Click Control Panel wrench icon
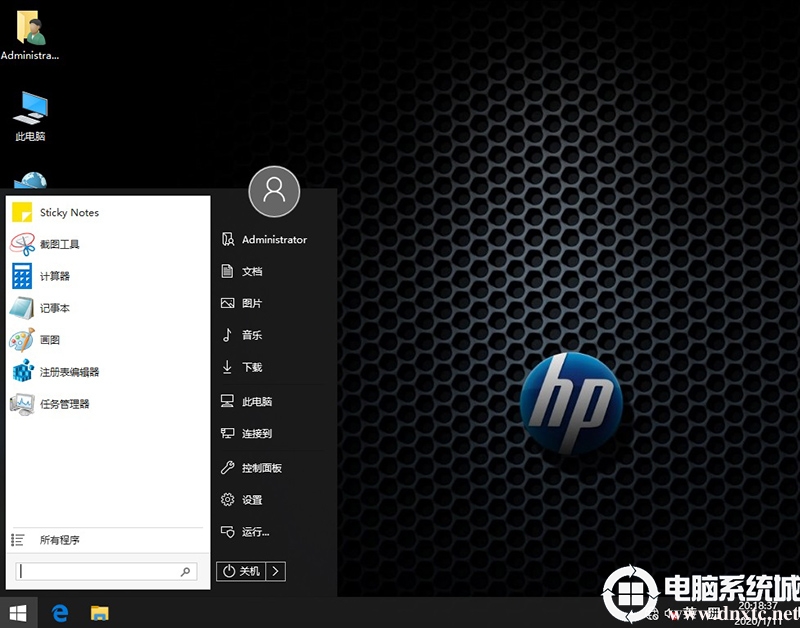The height and width of the screenshot is (628, 800). (227, 467)
